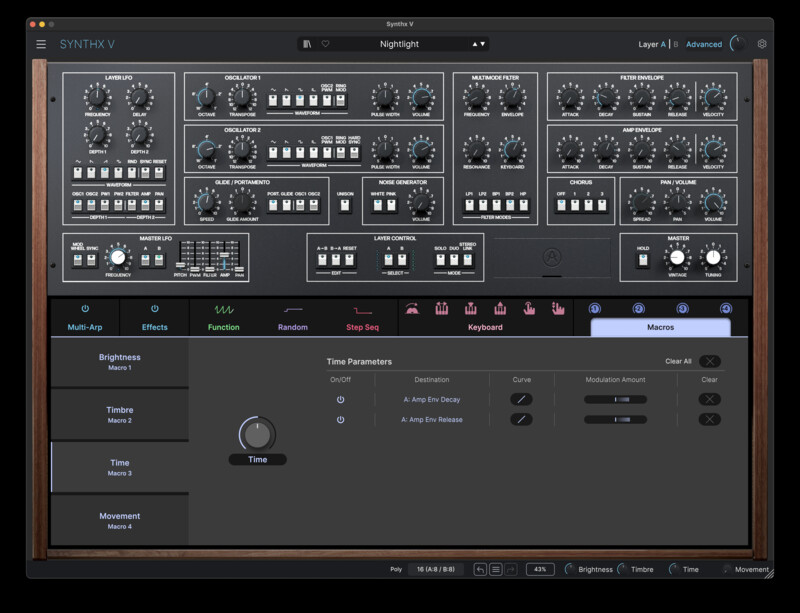This screenshot has width=800, height=613.
Task: Open the edit history list icon
Action: click(495, 569)
